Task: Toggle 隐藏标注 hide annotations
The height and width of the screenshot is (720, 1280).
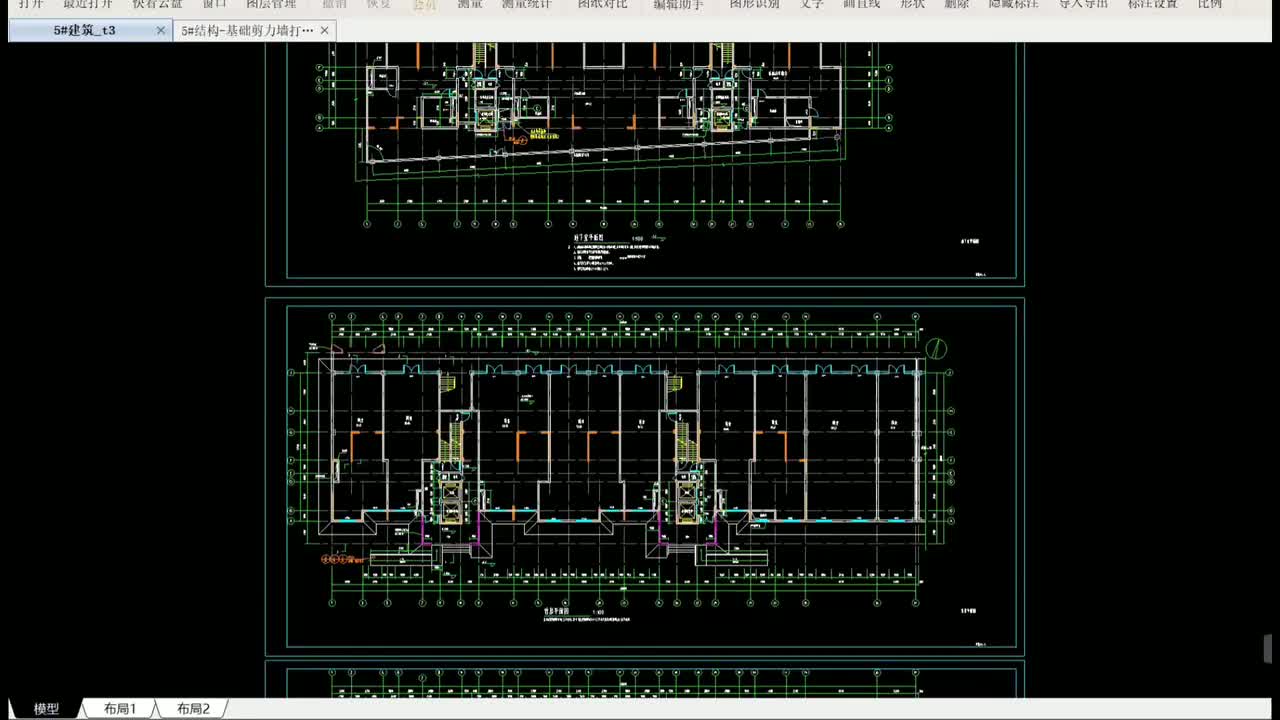Action: 1014,4
